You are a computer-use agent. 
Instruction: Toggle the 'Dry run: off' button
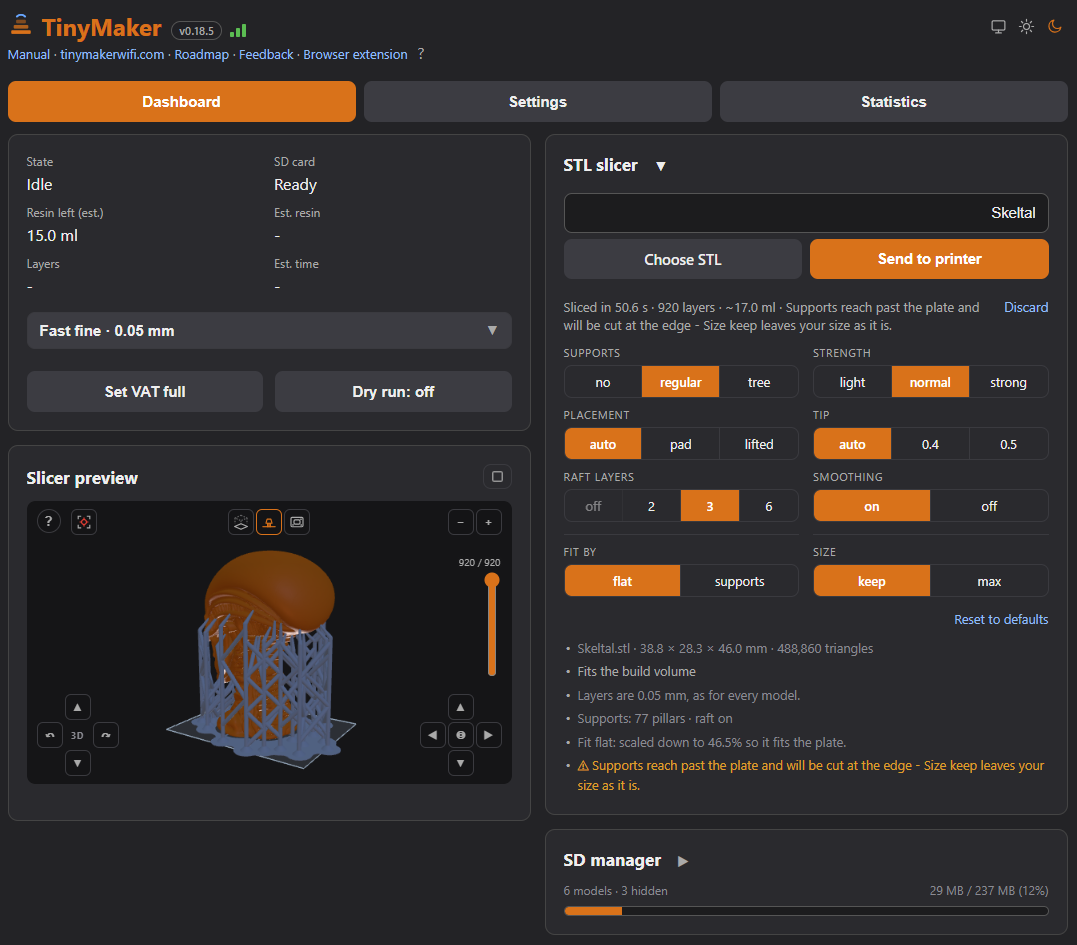393,391
